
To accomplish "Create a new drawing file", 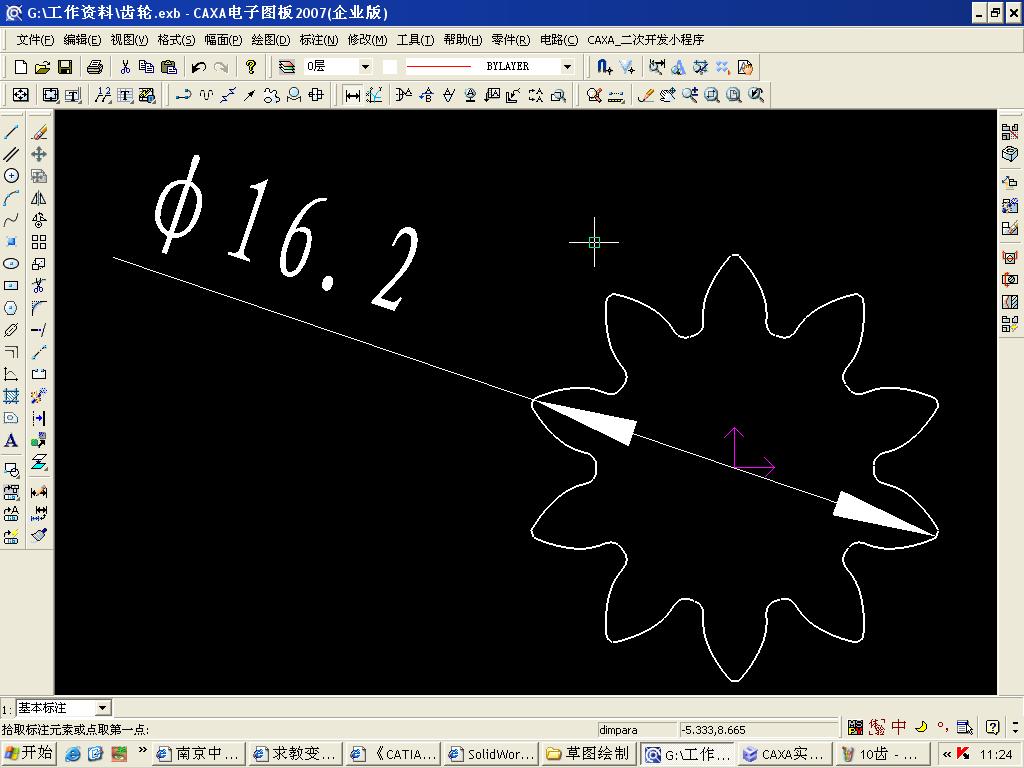I will click(x=21, y=67).
